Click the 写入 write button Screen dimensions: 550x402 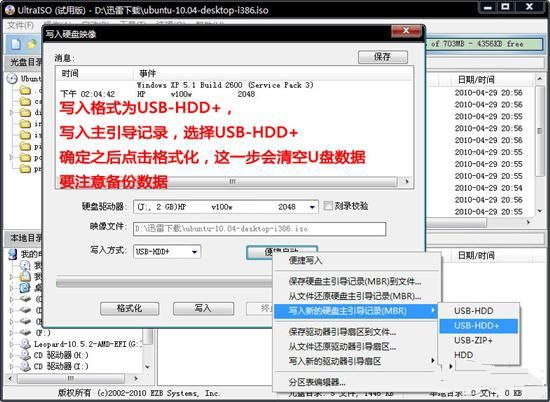(203, 308)
